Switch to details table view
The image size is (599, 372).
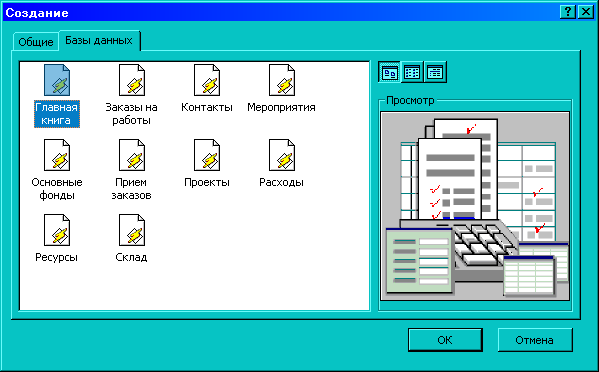(x=435, y=72)
